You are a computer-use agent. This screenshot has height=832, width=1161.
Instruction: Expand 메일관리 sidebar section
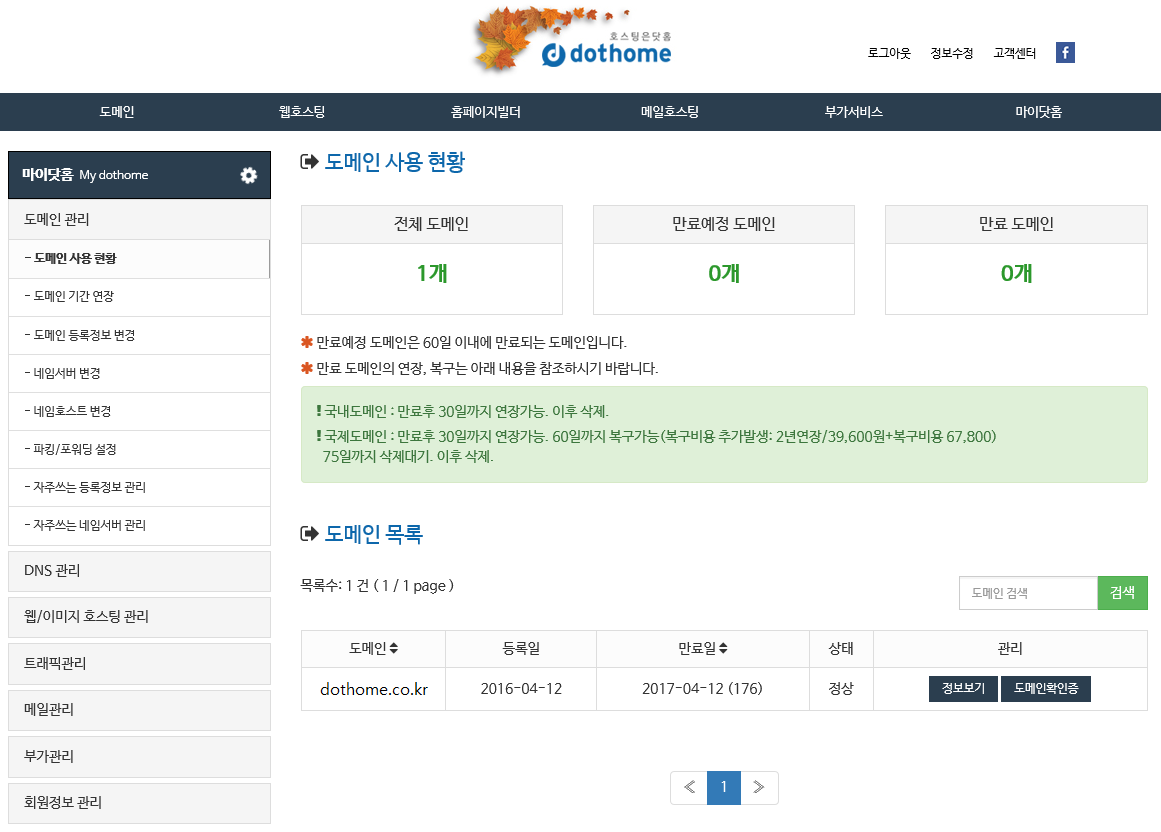pos(139,710)
